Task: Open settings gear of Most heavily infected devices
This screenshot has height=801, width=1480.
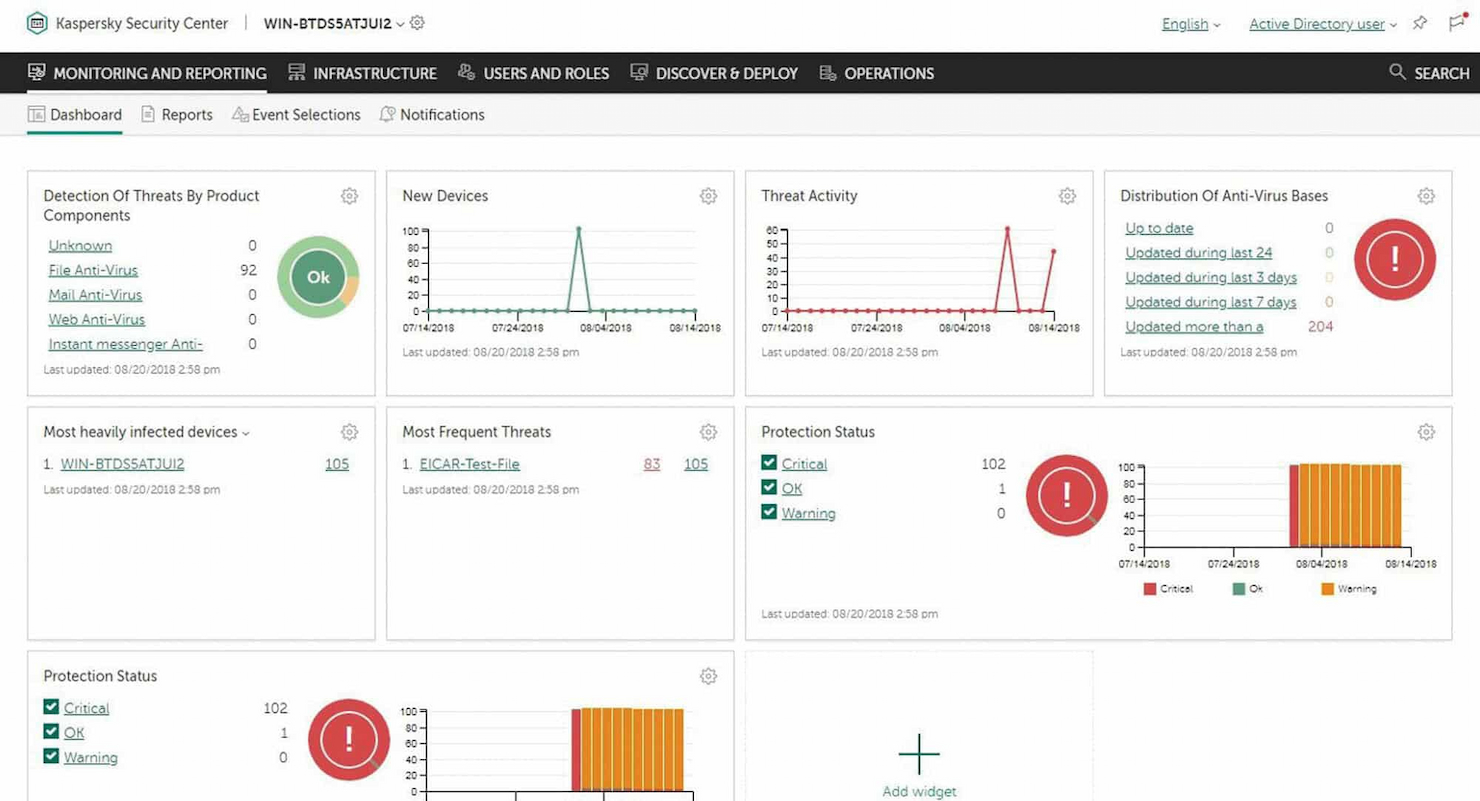Action: tap(349, 432)
